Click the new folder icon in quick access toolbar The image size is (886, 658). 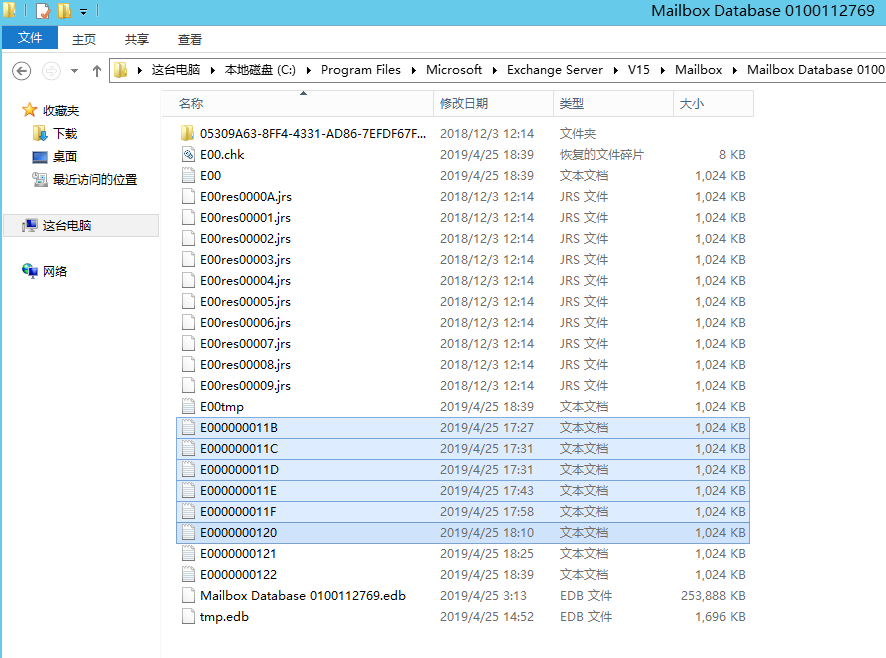point(64,10)
